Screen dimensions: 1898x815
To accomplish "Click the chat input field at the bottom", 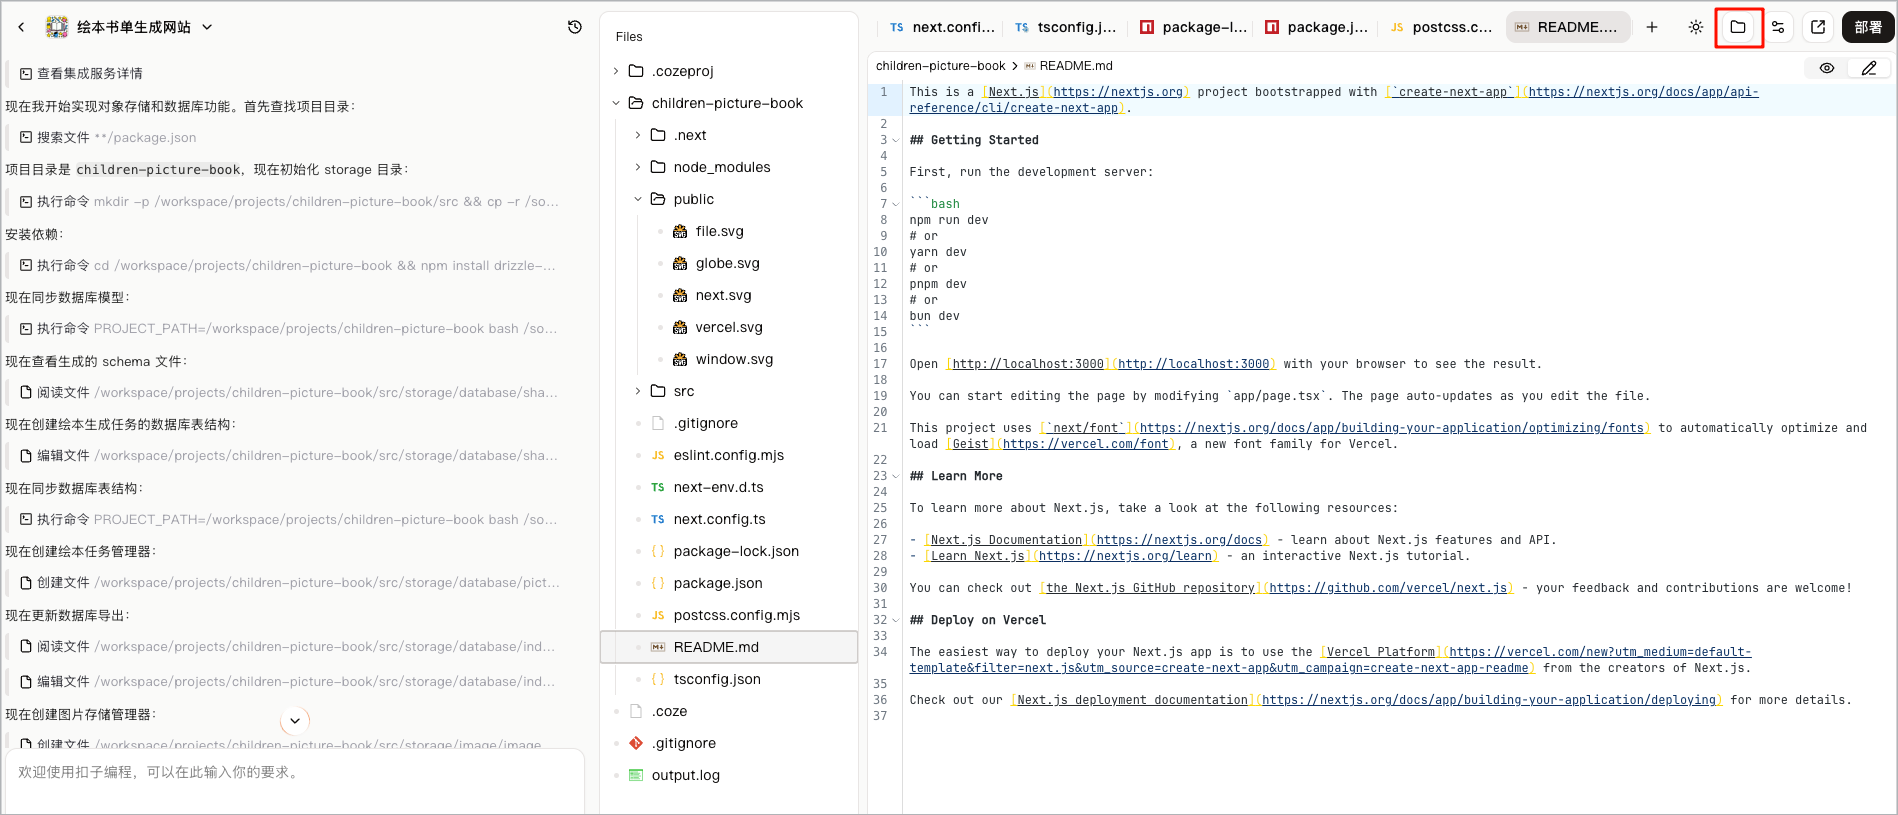I will click(x=295, y=780).
